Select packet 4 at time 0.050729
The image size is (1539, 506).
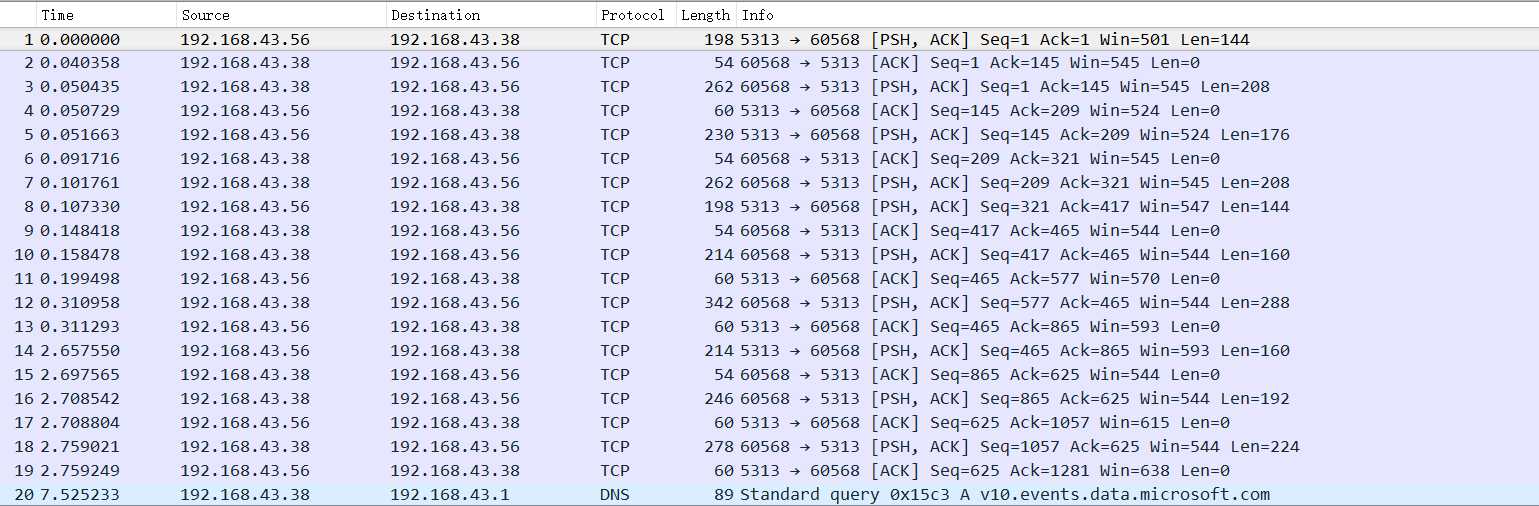769,110
